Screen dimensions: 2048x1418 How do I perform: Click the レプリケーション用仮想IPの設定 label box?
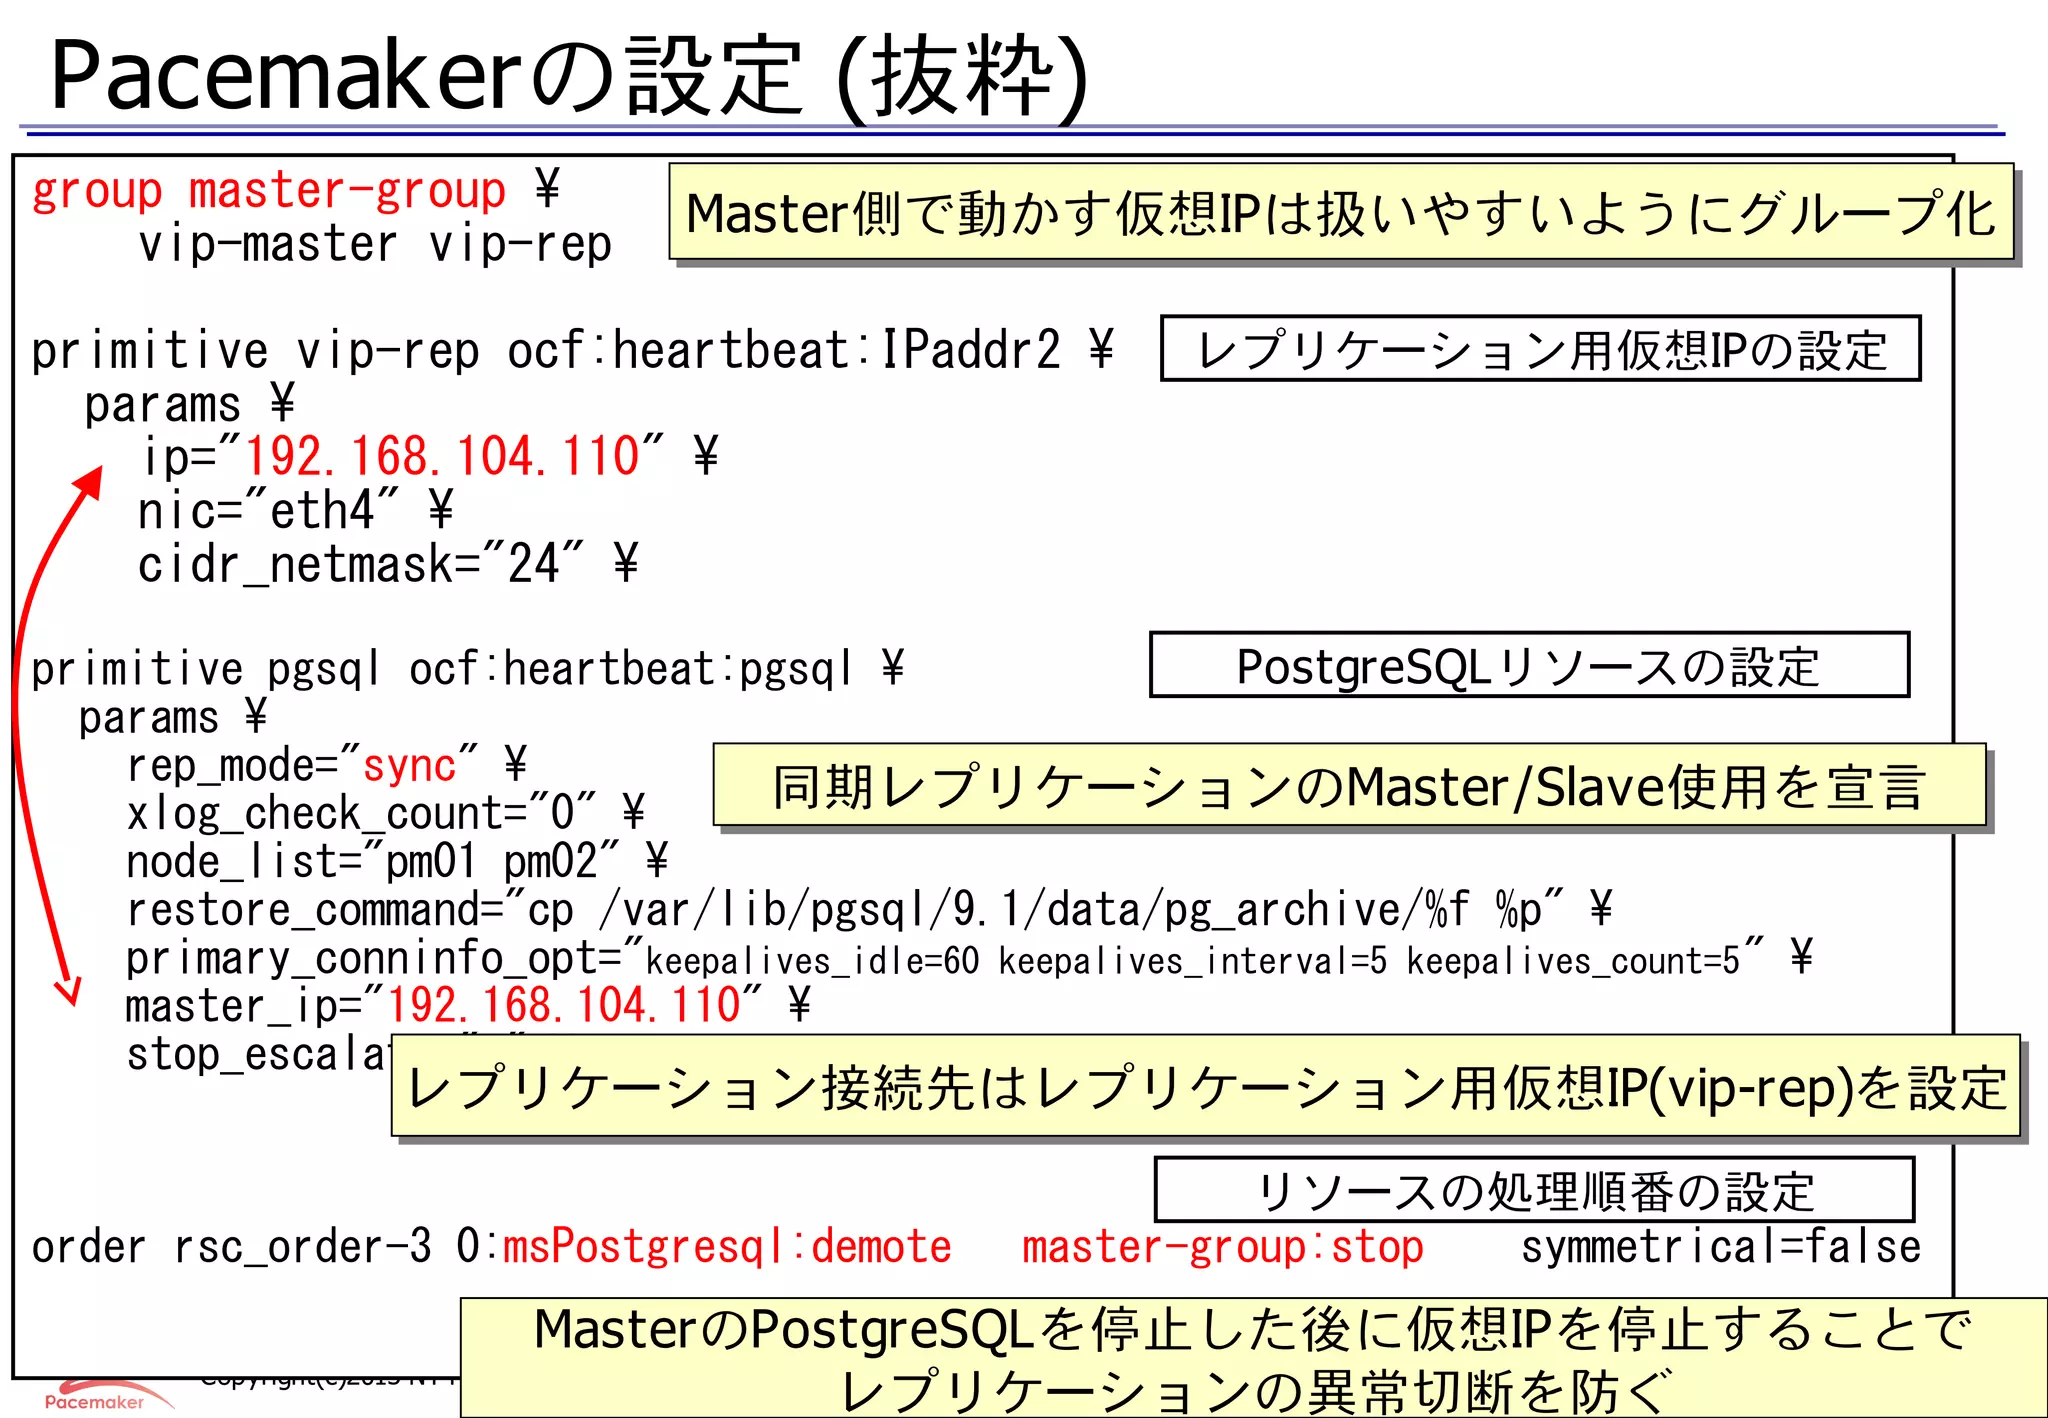click(x=1540, y=349)
